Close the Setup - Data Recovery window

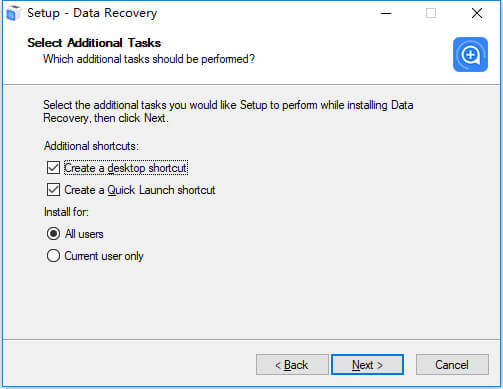tap(477, 13)
